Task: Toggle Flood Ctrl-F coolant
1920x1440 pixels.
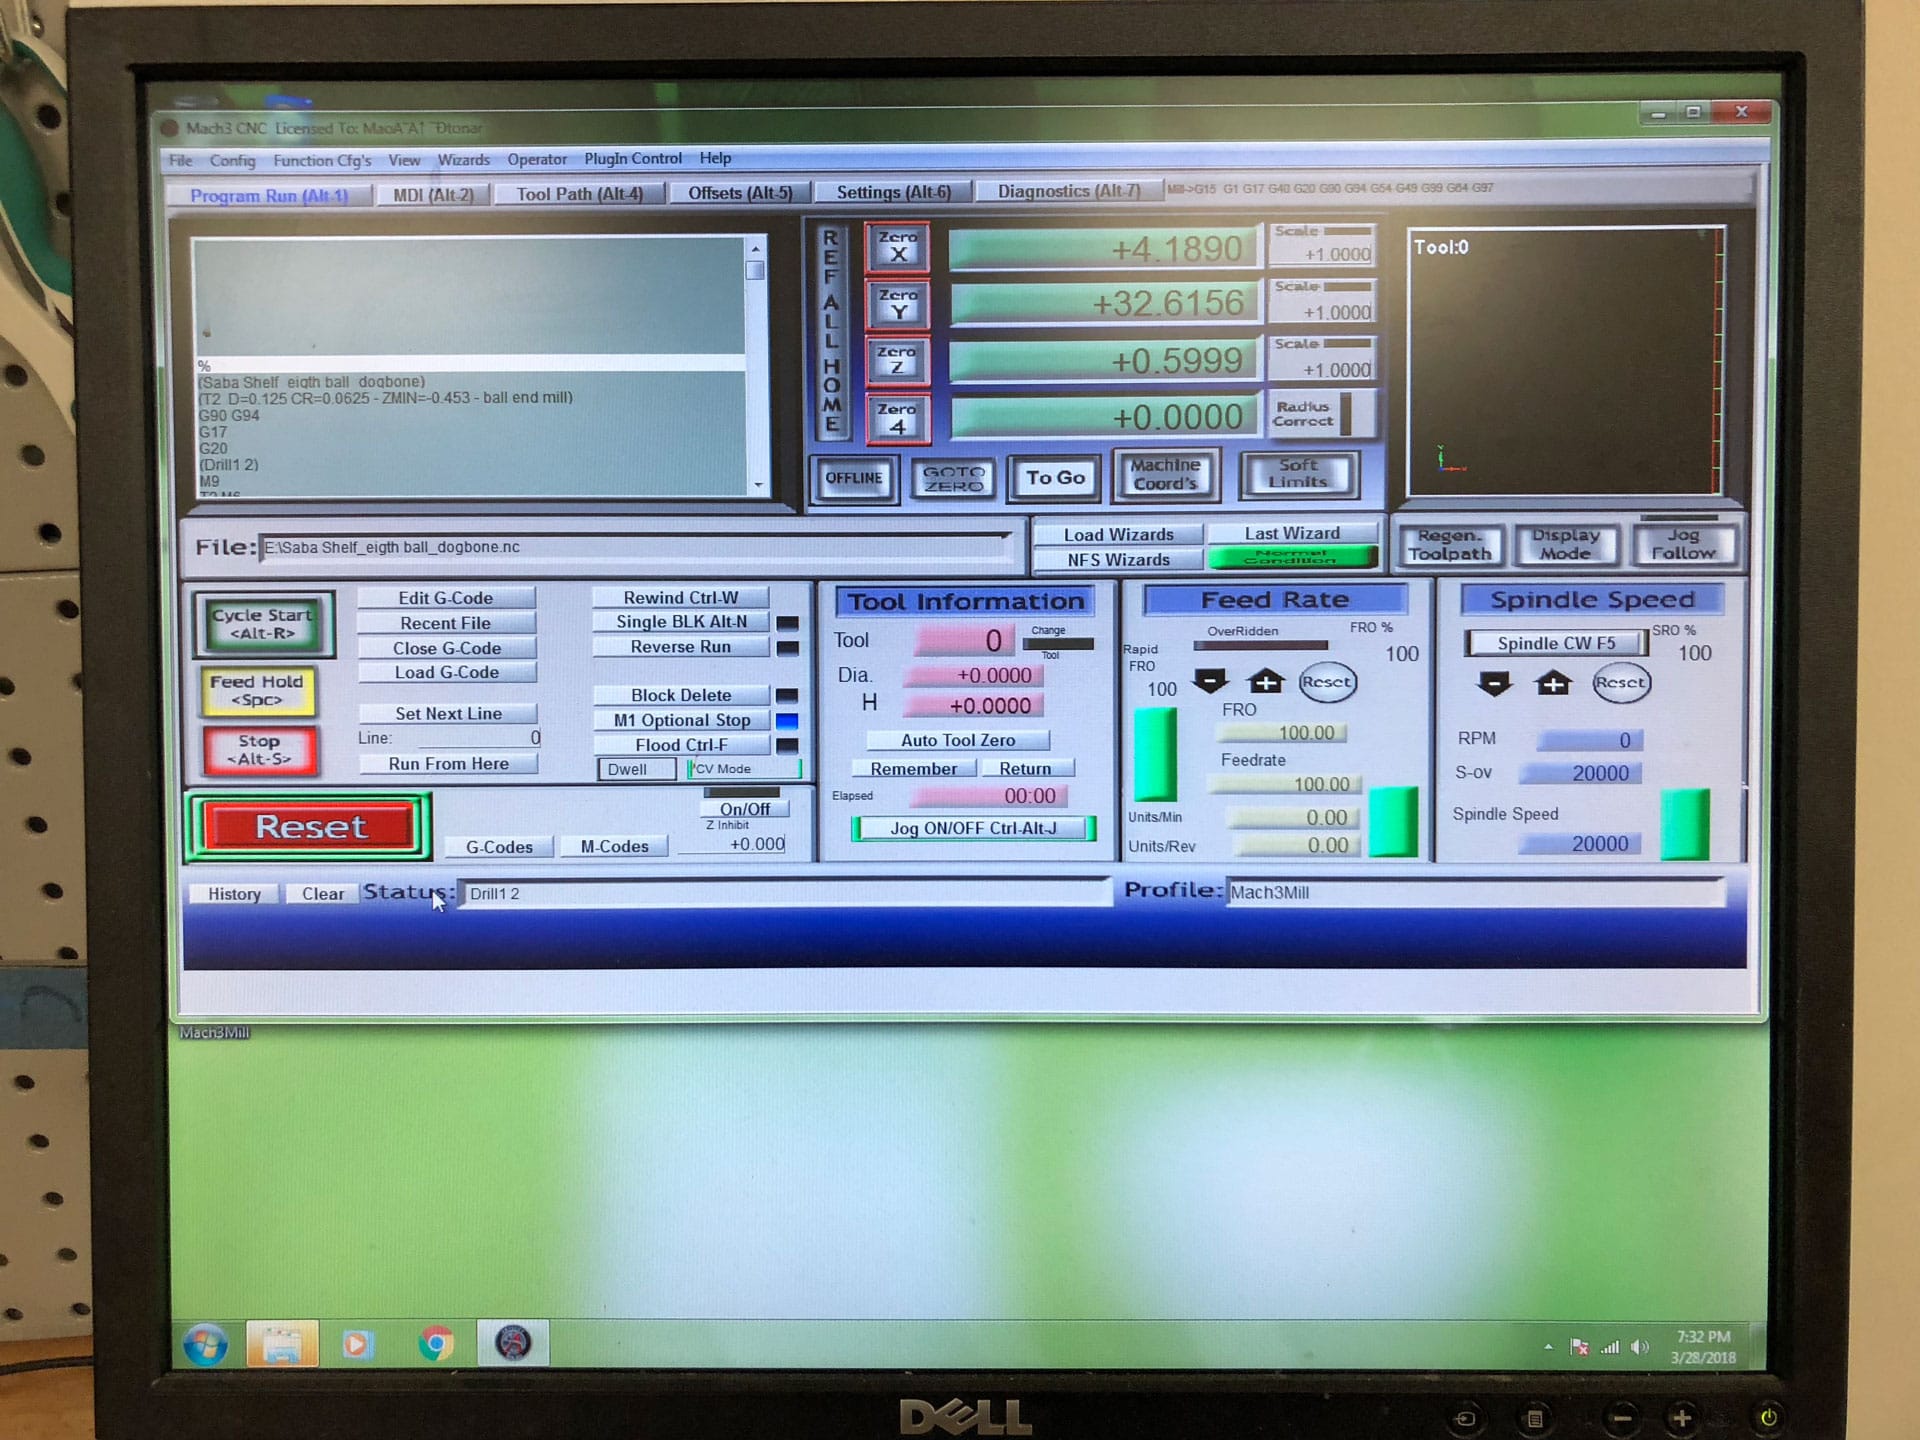Action: (x=681, y=745)
